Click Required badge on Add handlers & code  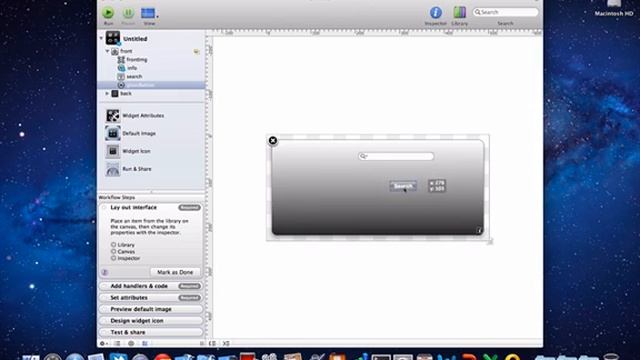tap(189, 286)
